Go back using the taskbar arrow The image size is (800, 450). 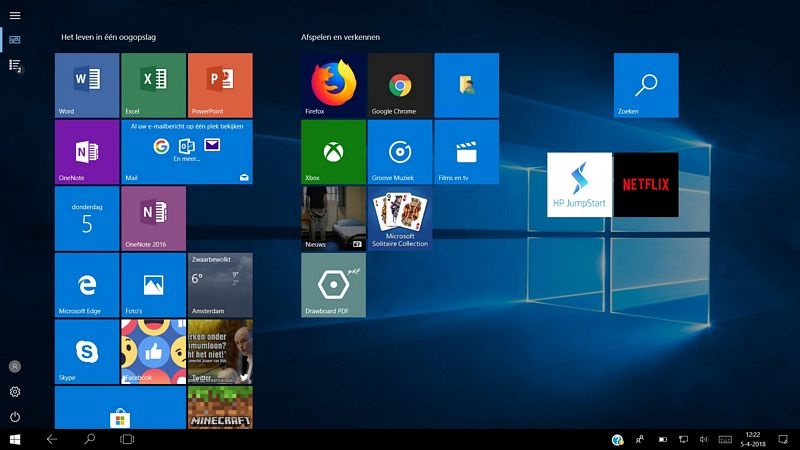point(52,439)
